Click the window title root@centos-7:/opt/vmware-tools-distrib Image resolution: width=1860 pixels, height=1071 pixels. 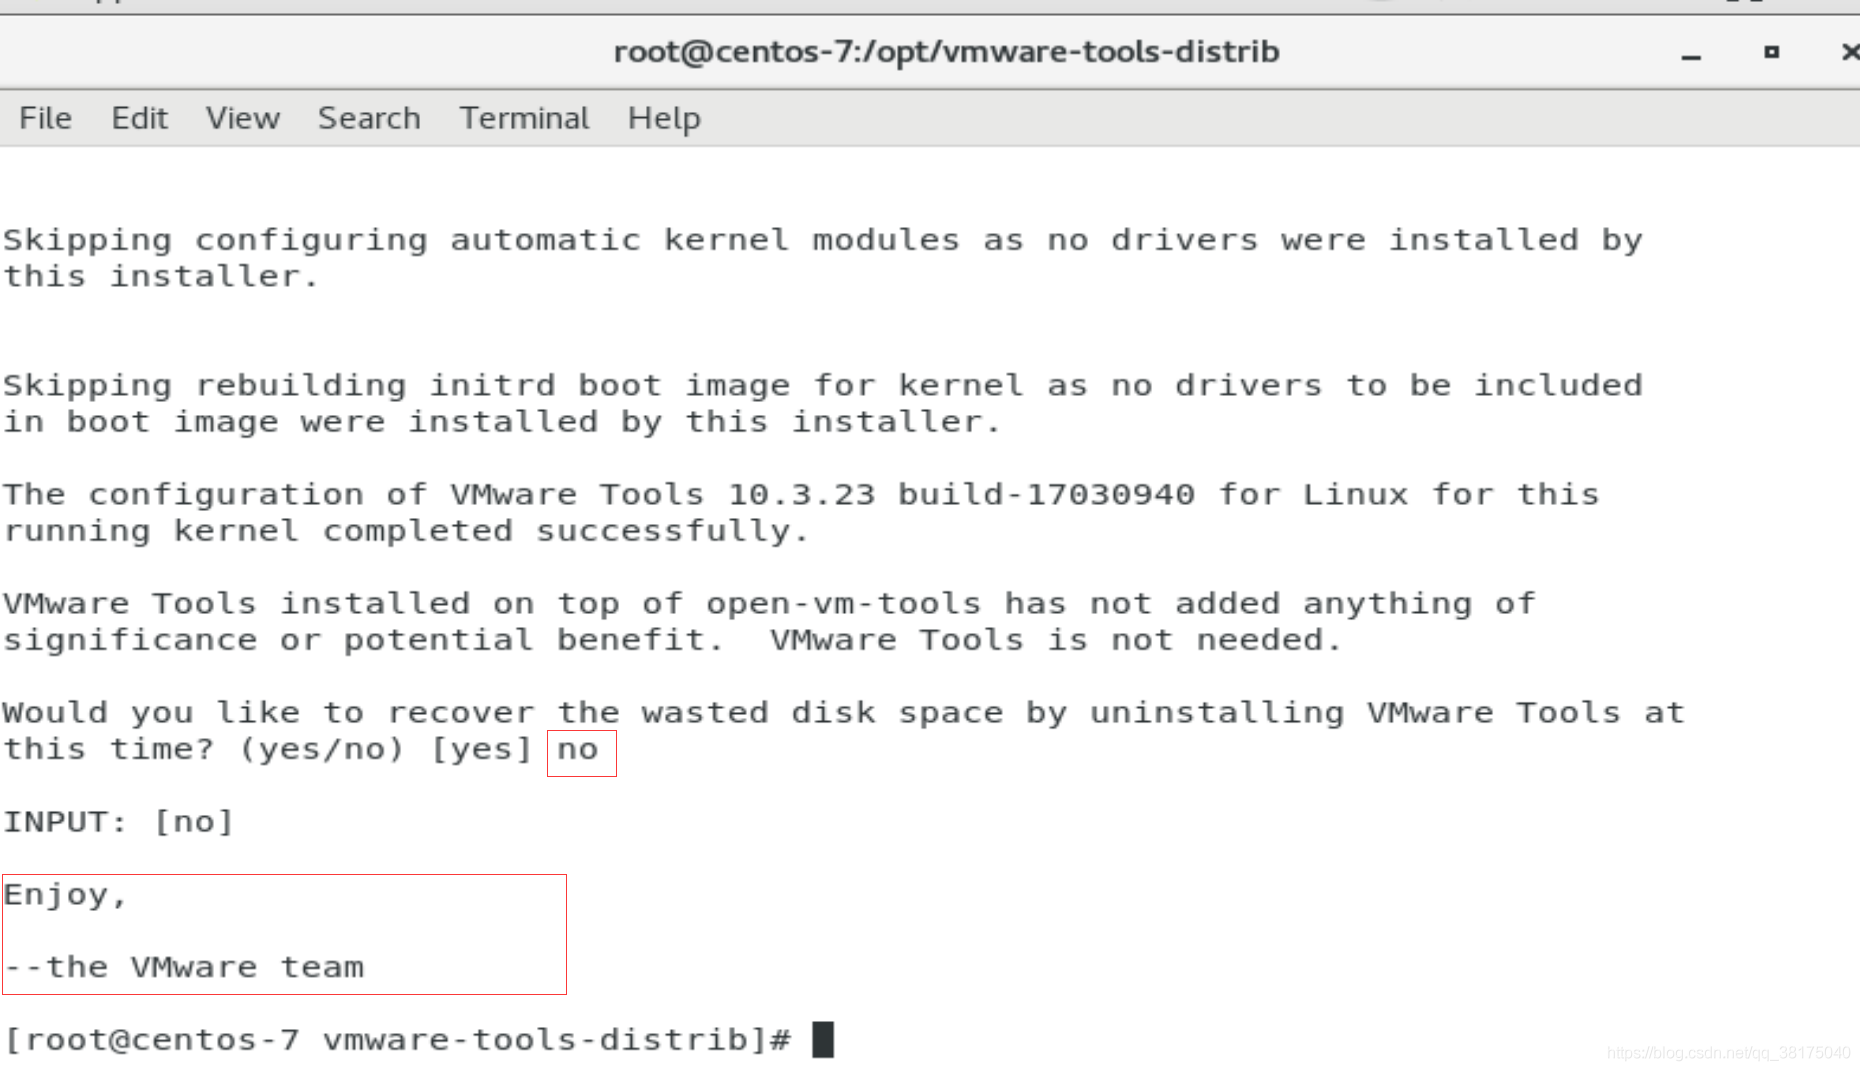coord(946,52)
